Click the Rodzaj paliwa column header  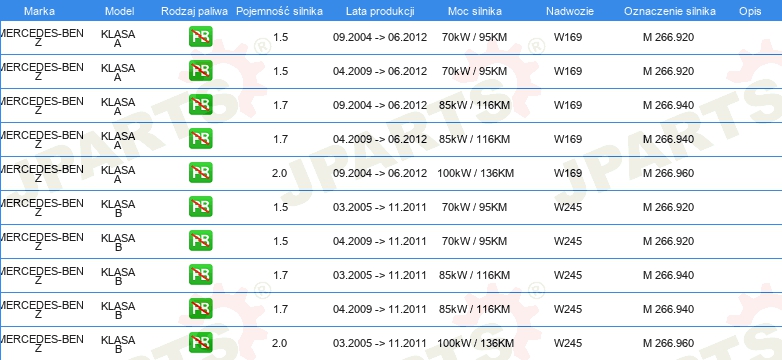[x=195, y=11]
